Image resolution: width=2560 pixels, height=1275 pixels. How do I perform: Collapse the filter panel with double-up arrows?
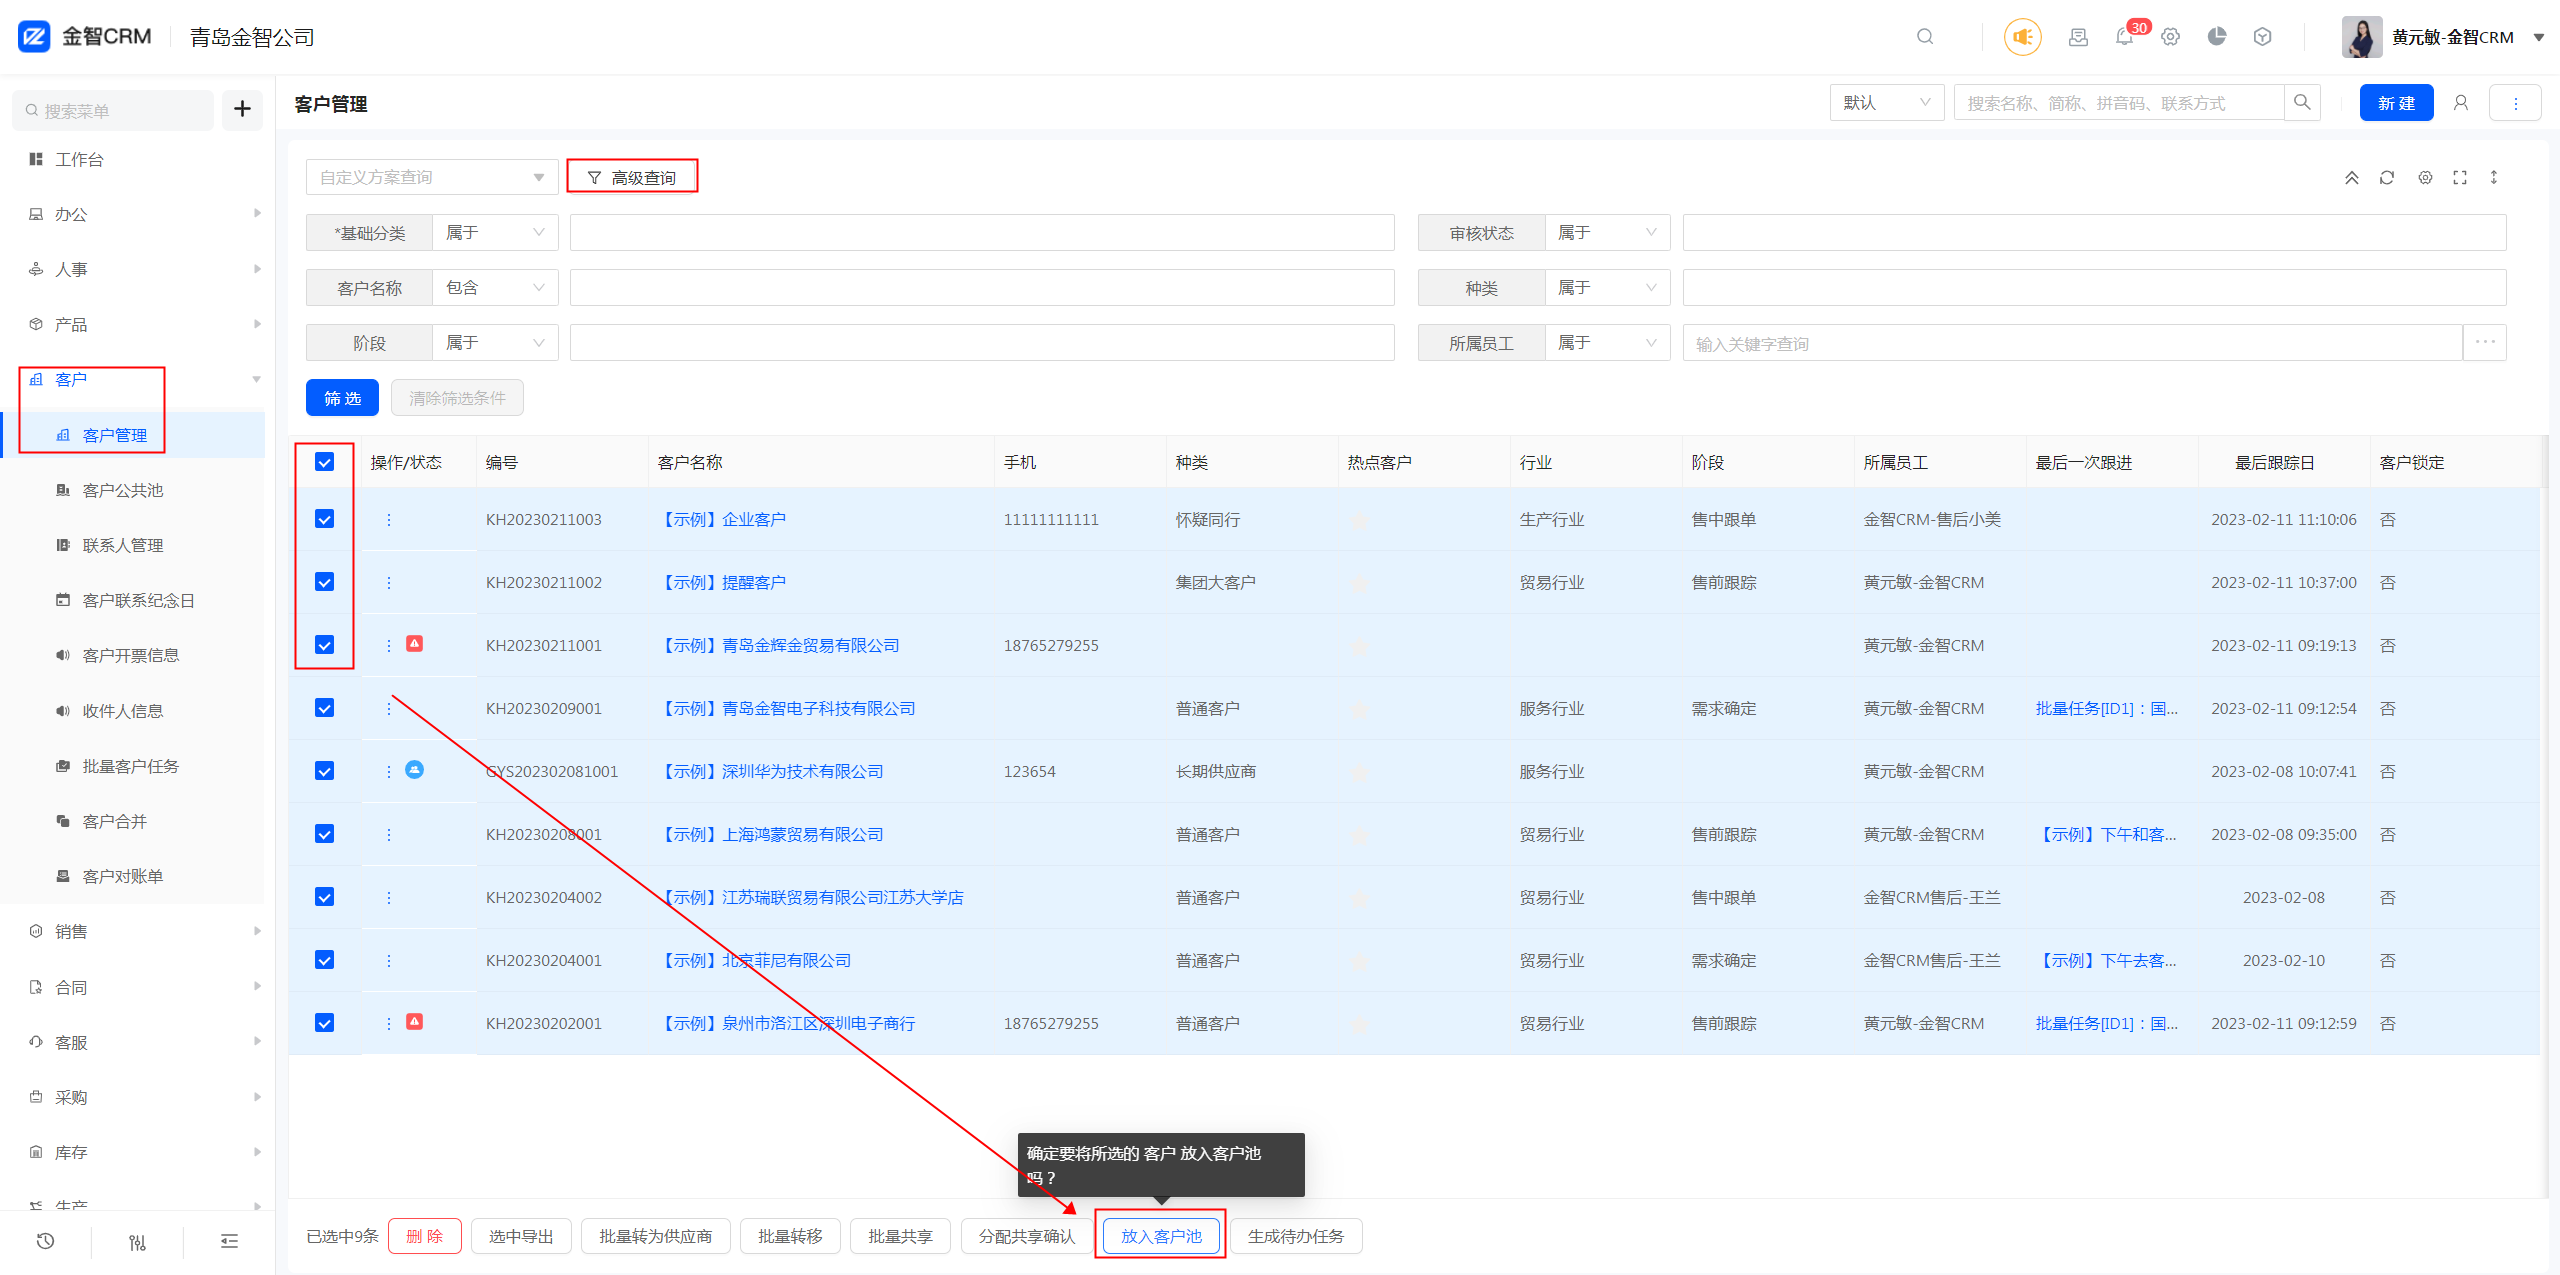pos(2352,178)
